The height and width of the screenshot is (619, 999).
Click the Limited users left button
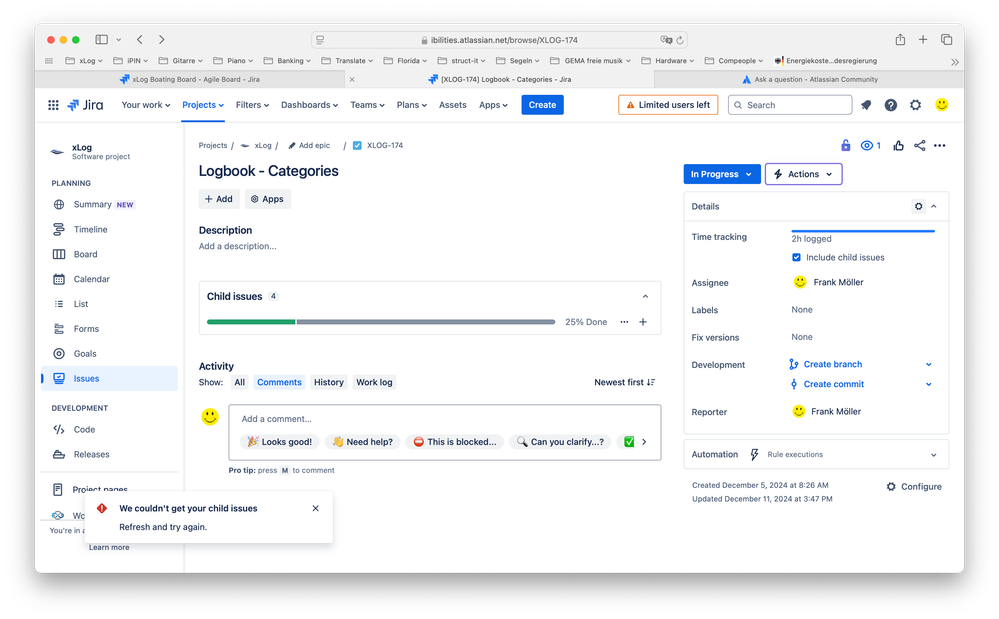click(668, 105)
